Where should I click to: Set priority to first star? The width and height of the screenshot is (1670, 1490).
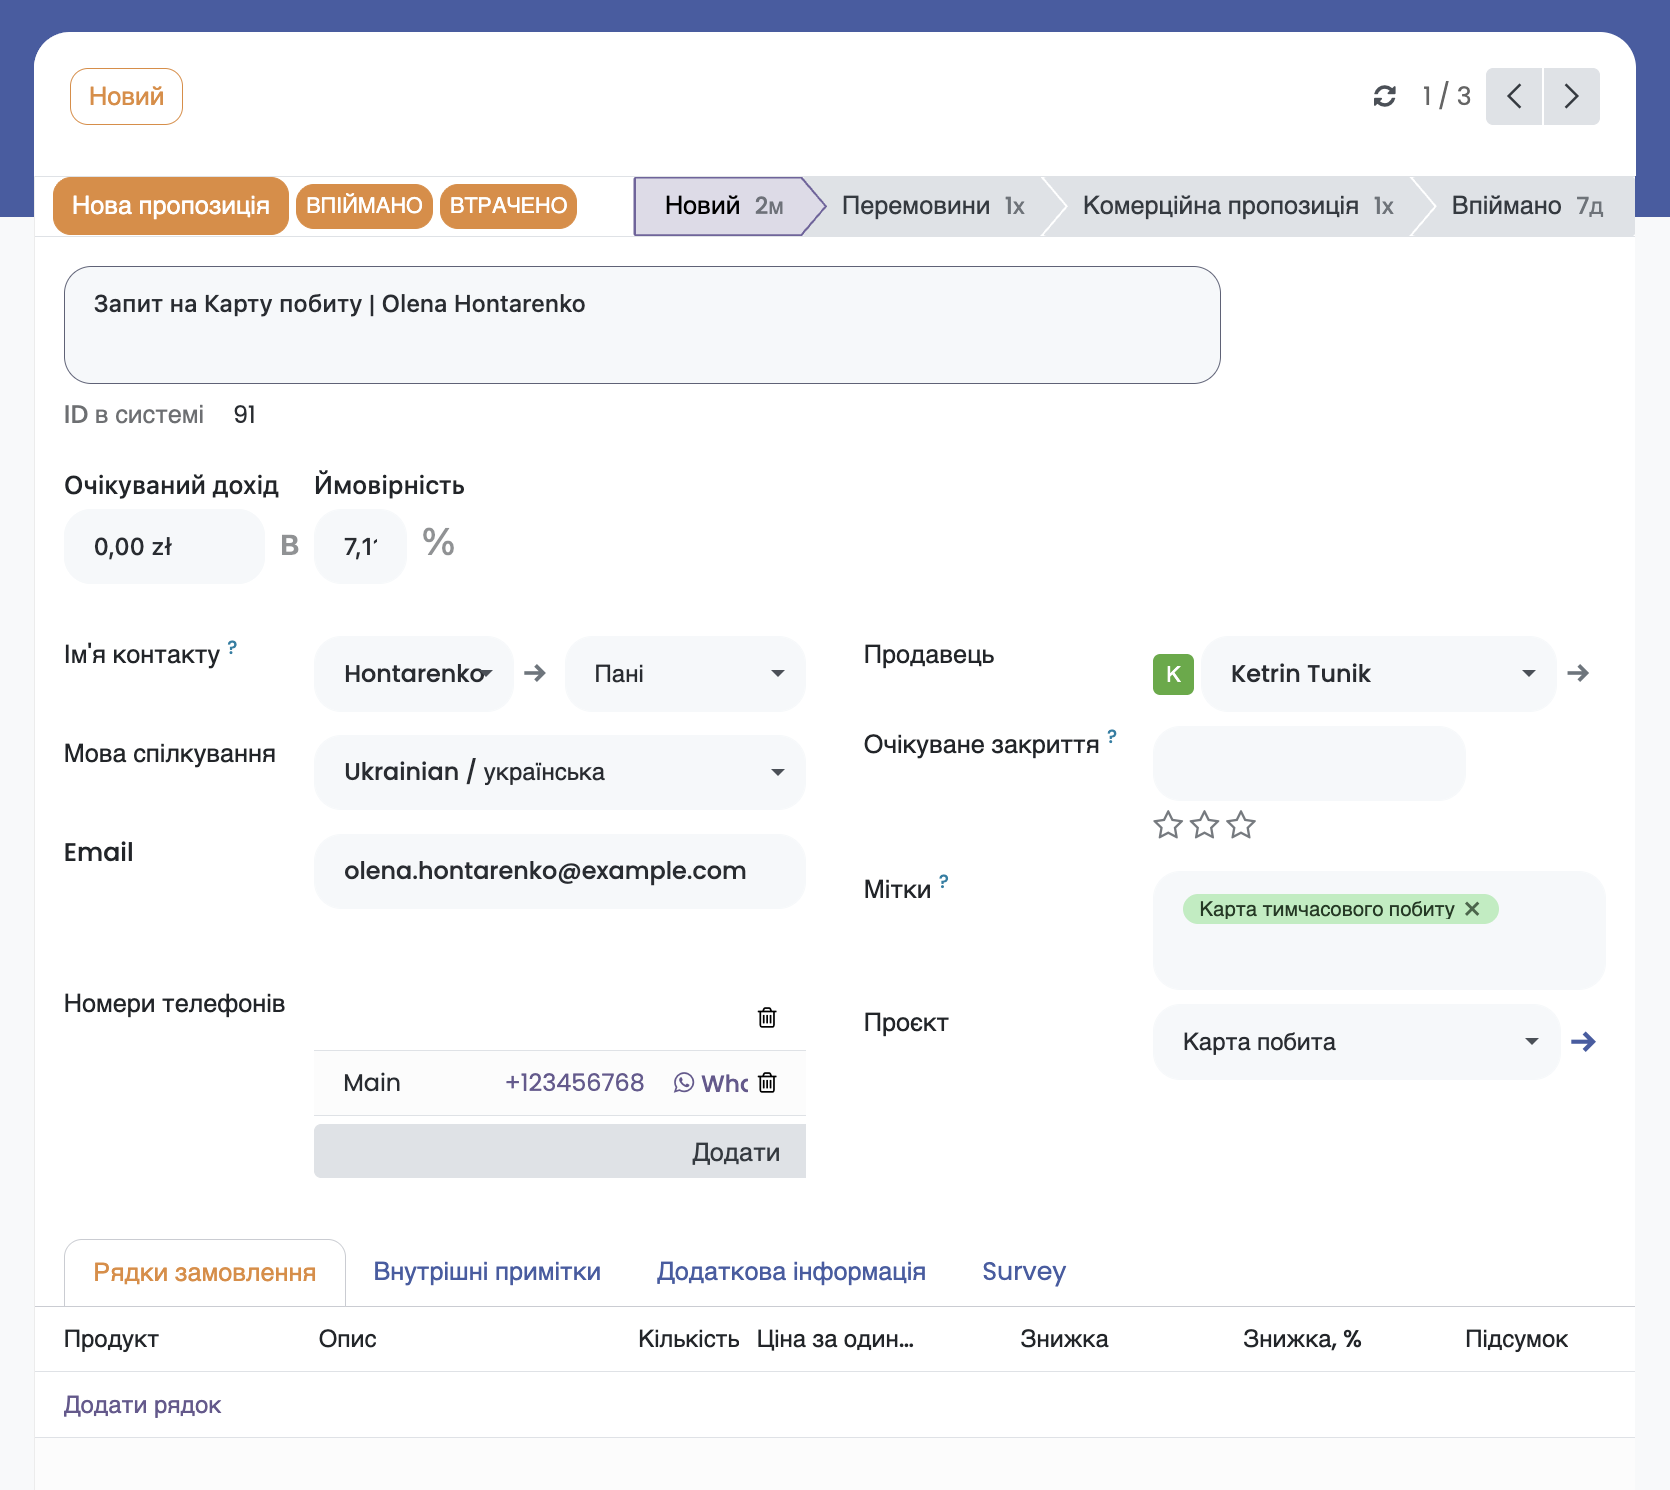click(1168, 825)
